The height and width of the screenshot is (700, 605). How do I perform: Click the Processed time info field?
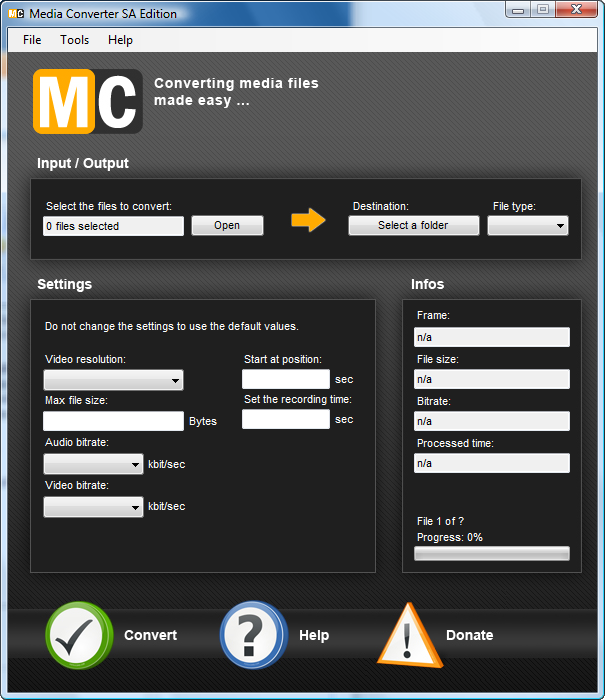point(492,463)
